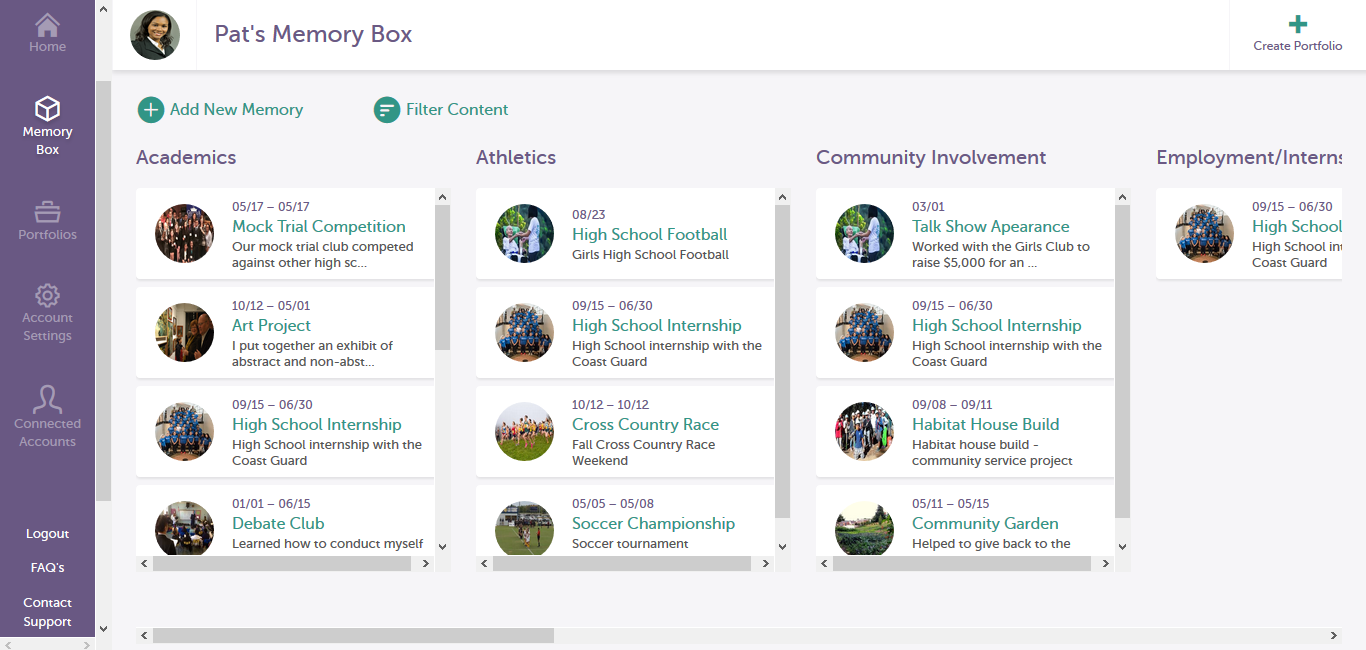Click the Add New Memory plus icon
This screenshot has height=650, width=1366.
[x=151, y=110]
